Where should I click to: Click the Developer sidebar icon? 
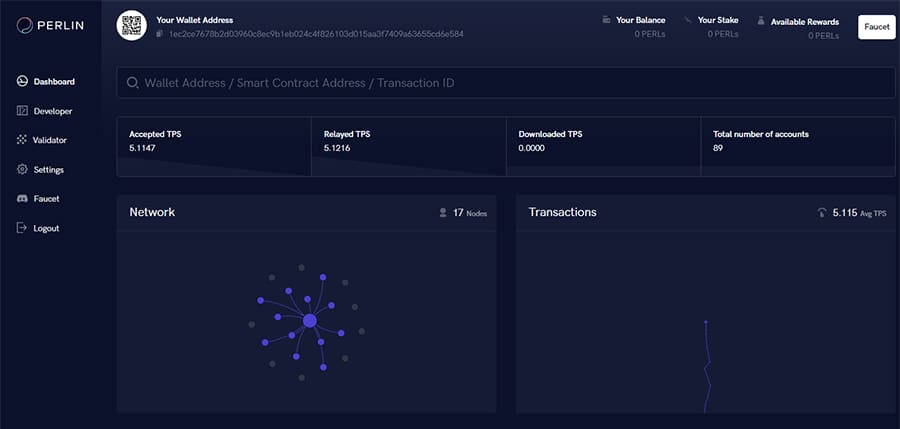pos(22,111)
